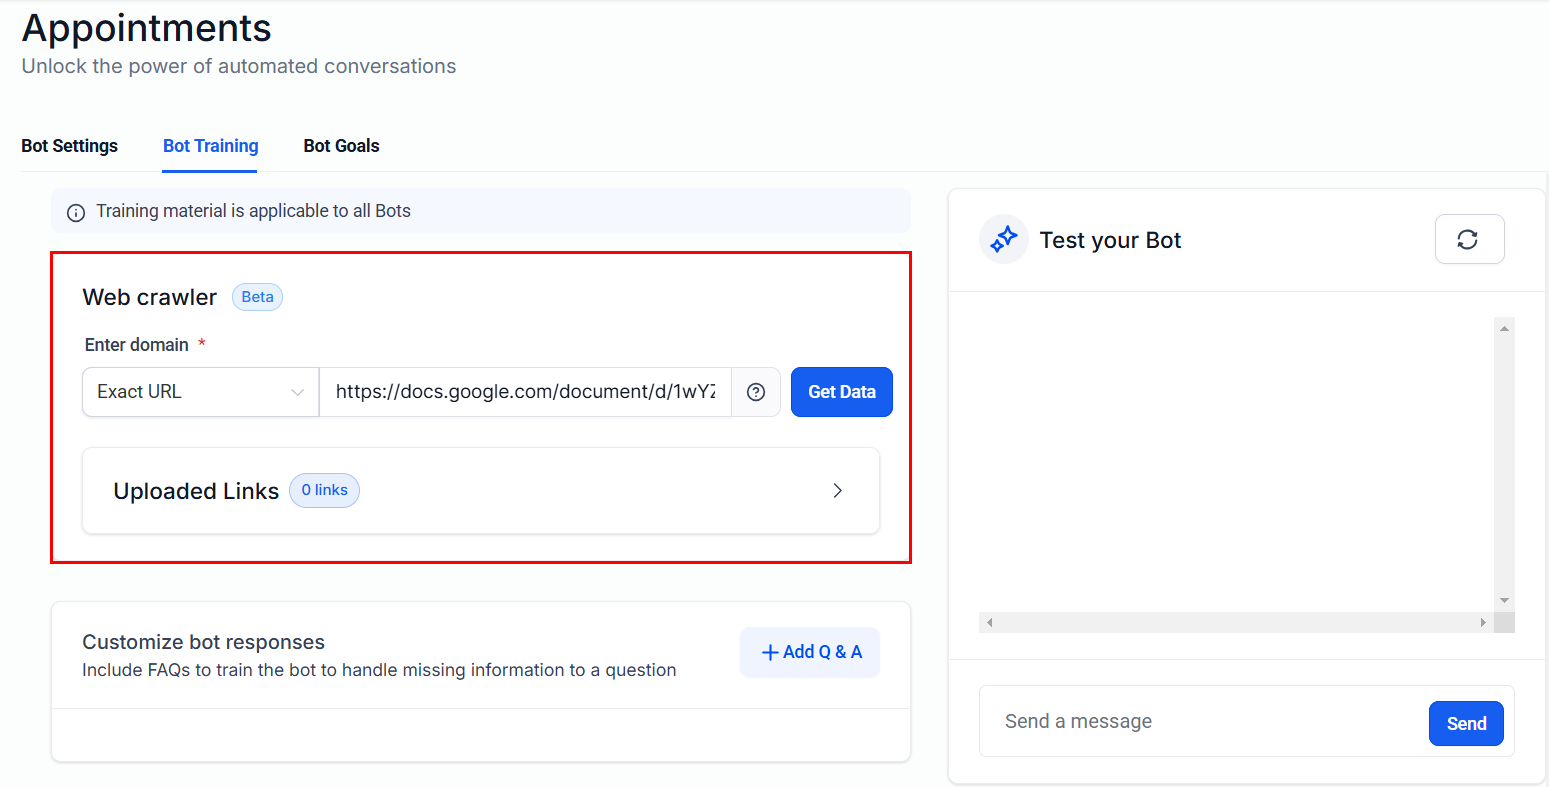Click the info icon in training material notice
Image resolution: width=1549 pixels, height=787 pixels.
76,212
